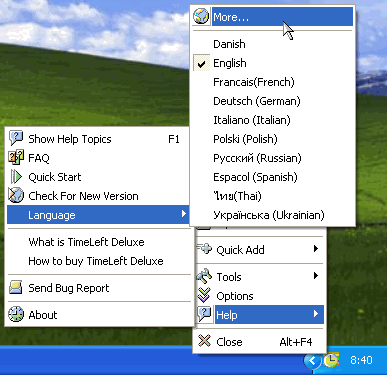
Task: Open the Tools menu item
Action: [259, 277]
